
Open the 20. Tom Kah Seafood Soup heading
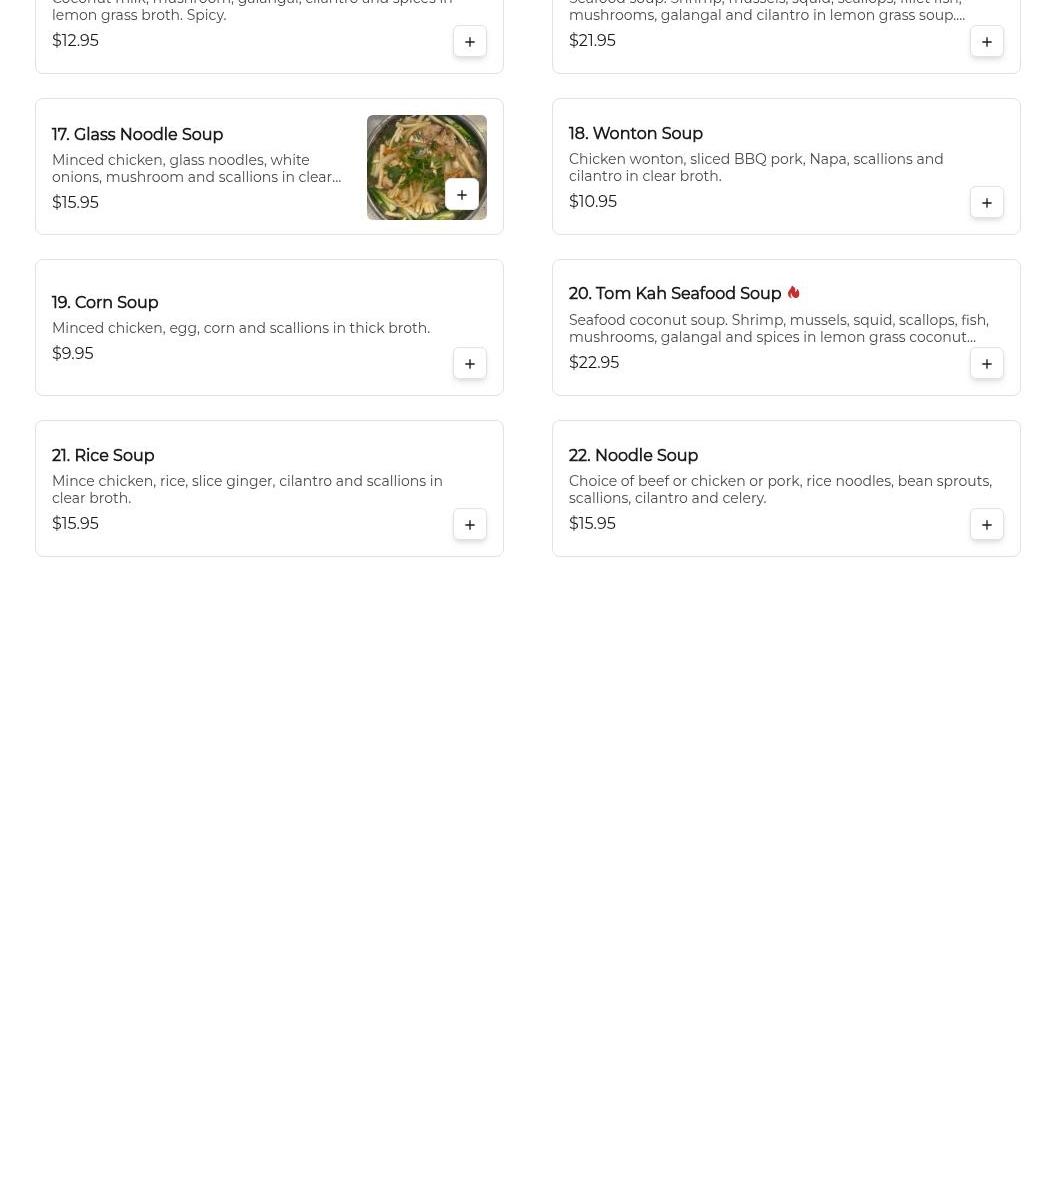click(674, 294)
